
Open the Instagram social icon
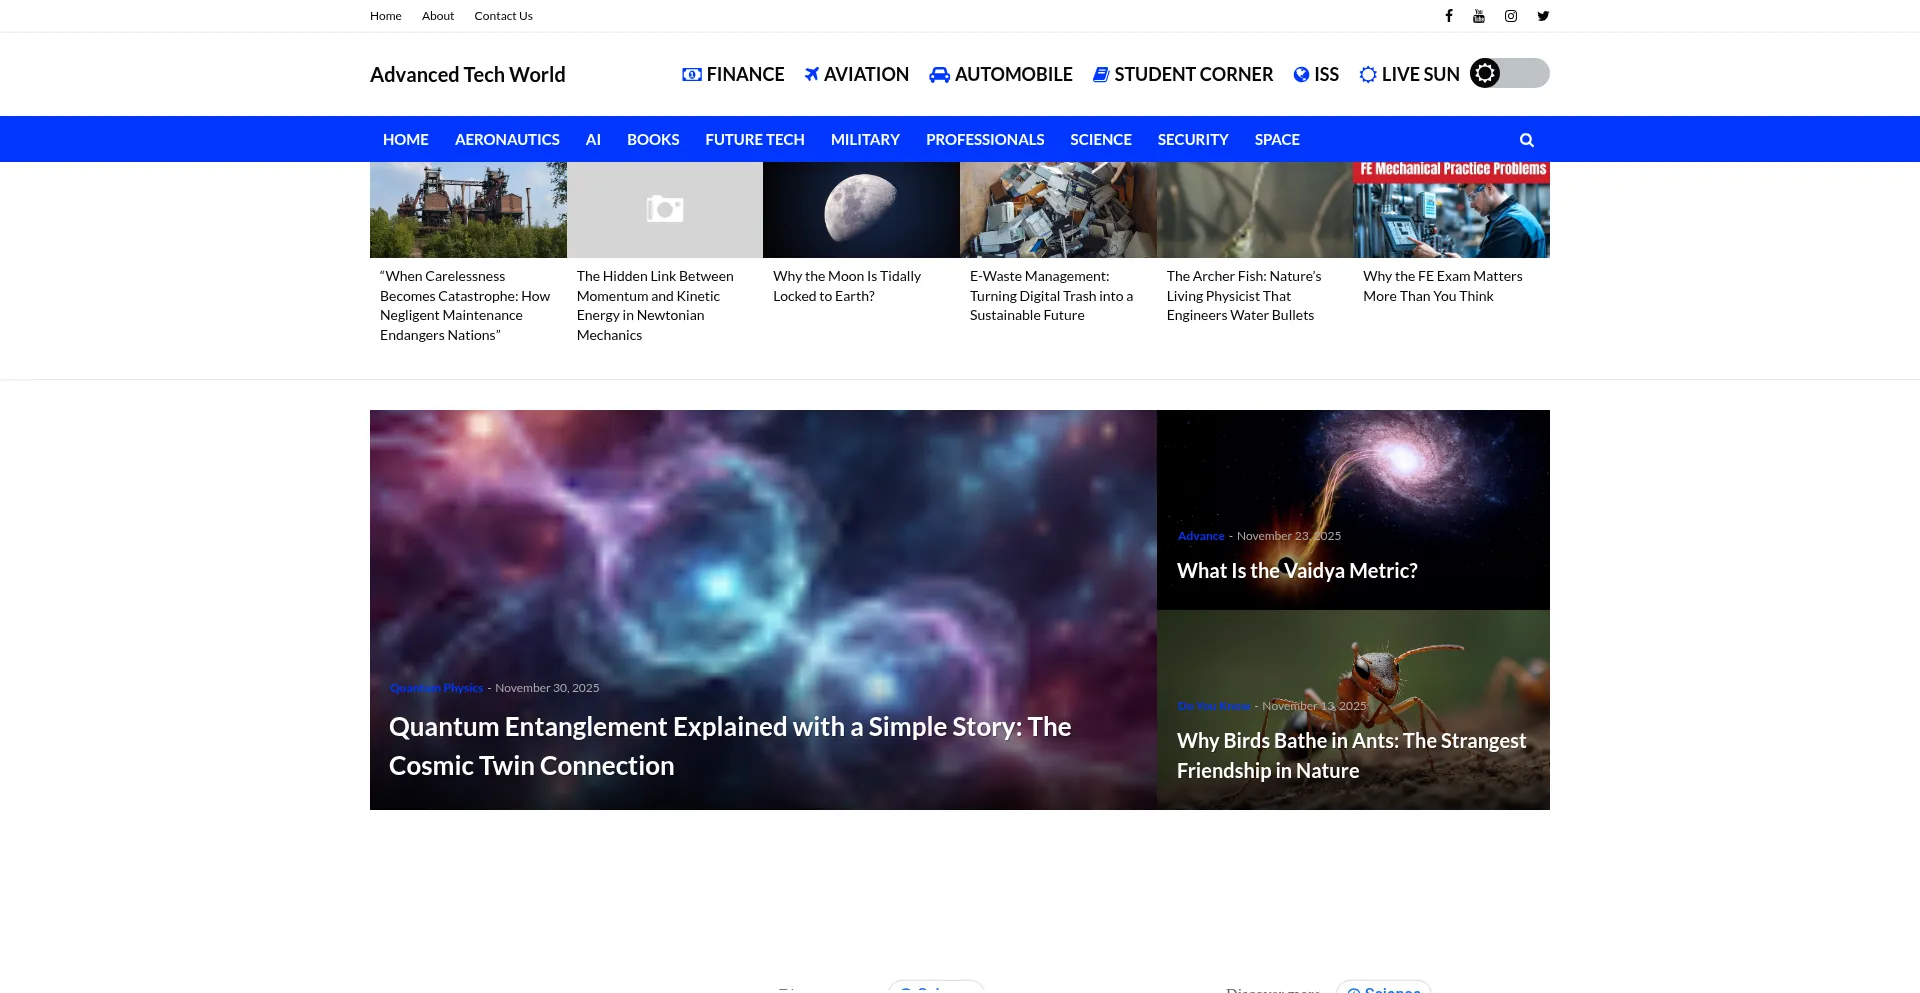click(x=1511, y=16)
